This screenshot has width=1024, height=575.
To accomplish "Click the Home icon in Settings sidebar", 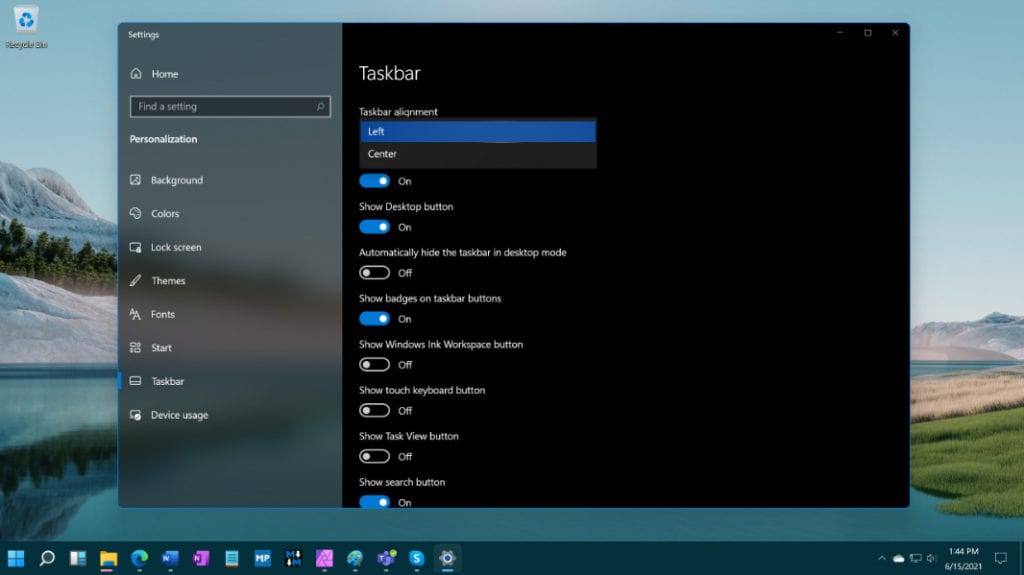I will [136, 74].
